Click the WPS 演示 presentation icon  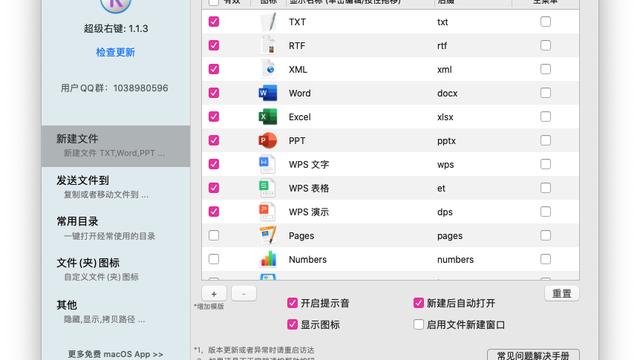coord(267,211)
